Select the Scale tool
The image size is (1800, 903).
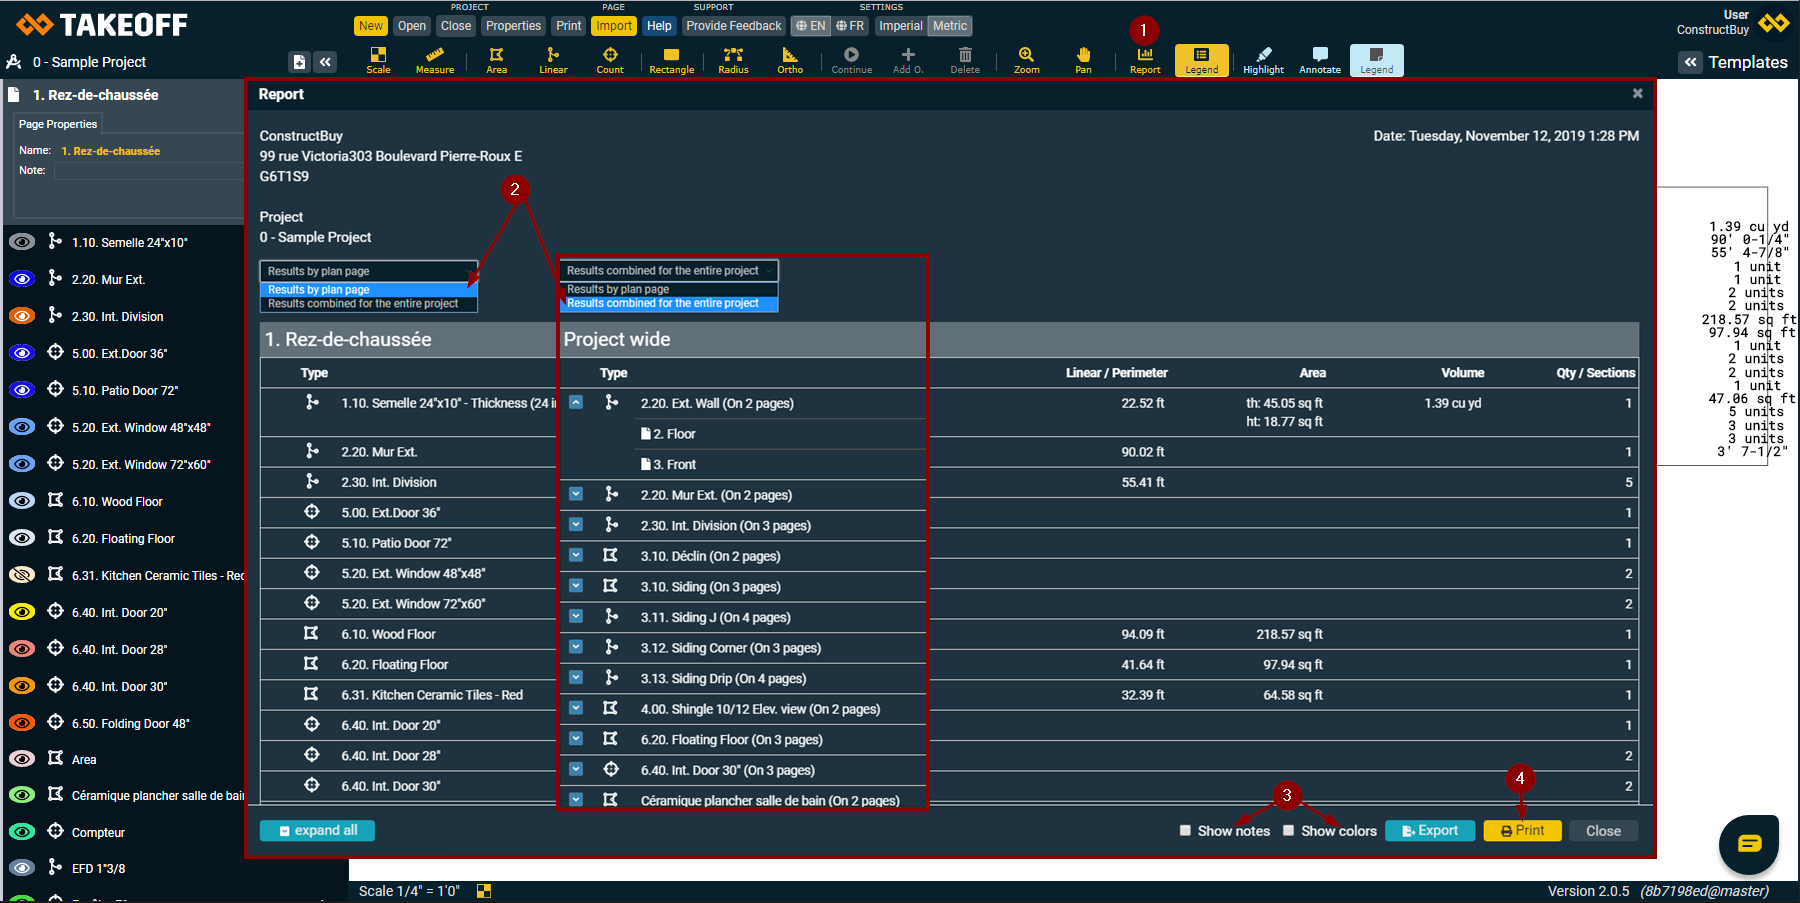tap(378, 60)
